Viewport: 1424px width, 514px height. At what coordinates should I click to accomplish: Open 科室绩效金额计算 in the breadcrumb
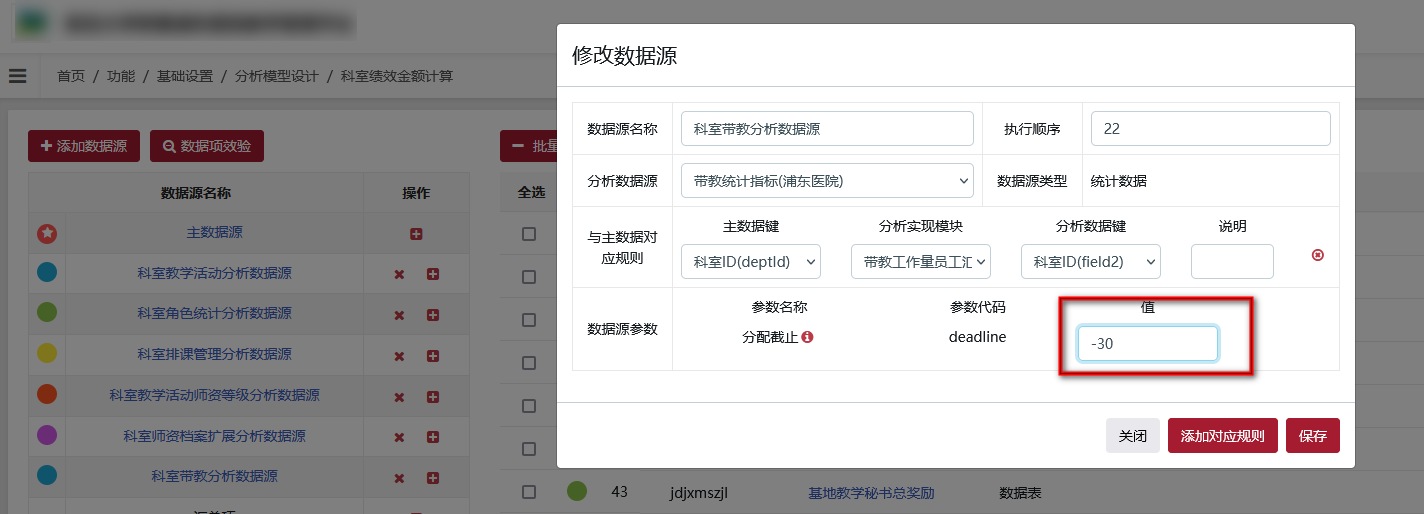tap(397, 76)
